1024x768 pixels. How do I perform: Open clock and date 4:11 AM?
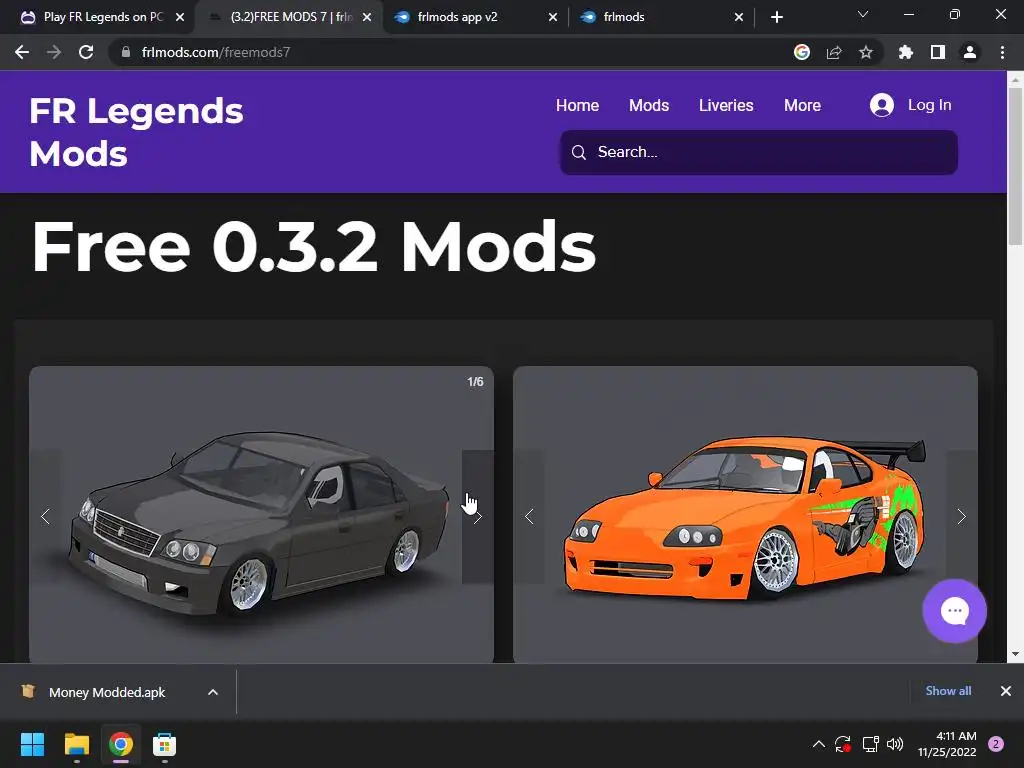click(947, 744)
